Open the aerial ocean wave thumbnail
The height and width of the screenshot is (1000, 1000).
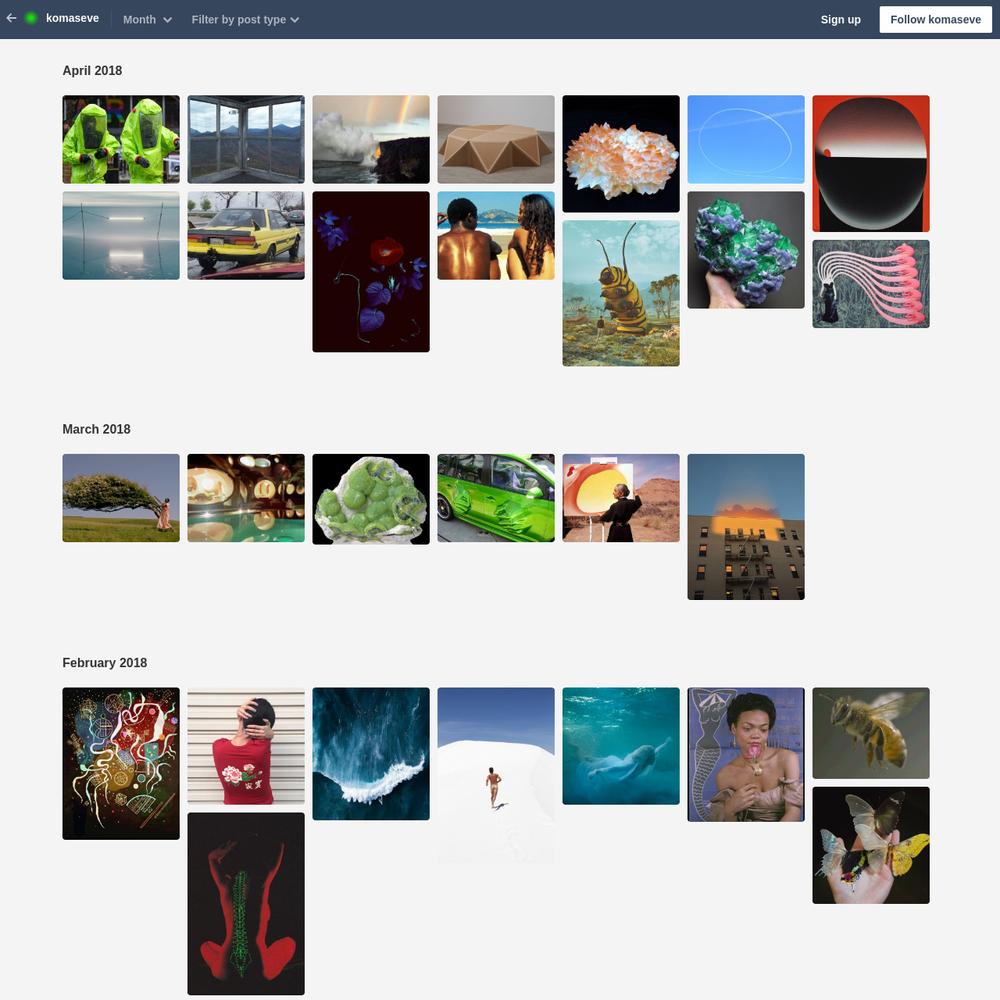click(371, 754)
